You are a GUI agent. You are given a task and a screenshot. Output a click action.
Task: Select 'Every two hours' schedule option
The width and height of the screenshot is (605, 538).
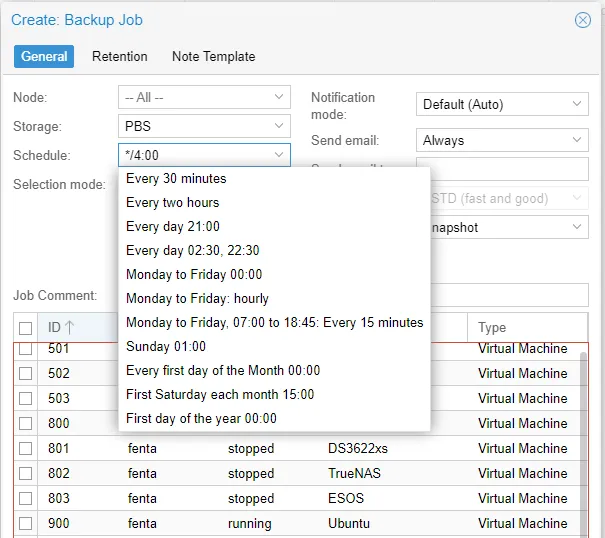coord(274,203)
